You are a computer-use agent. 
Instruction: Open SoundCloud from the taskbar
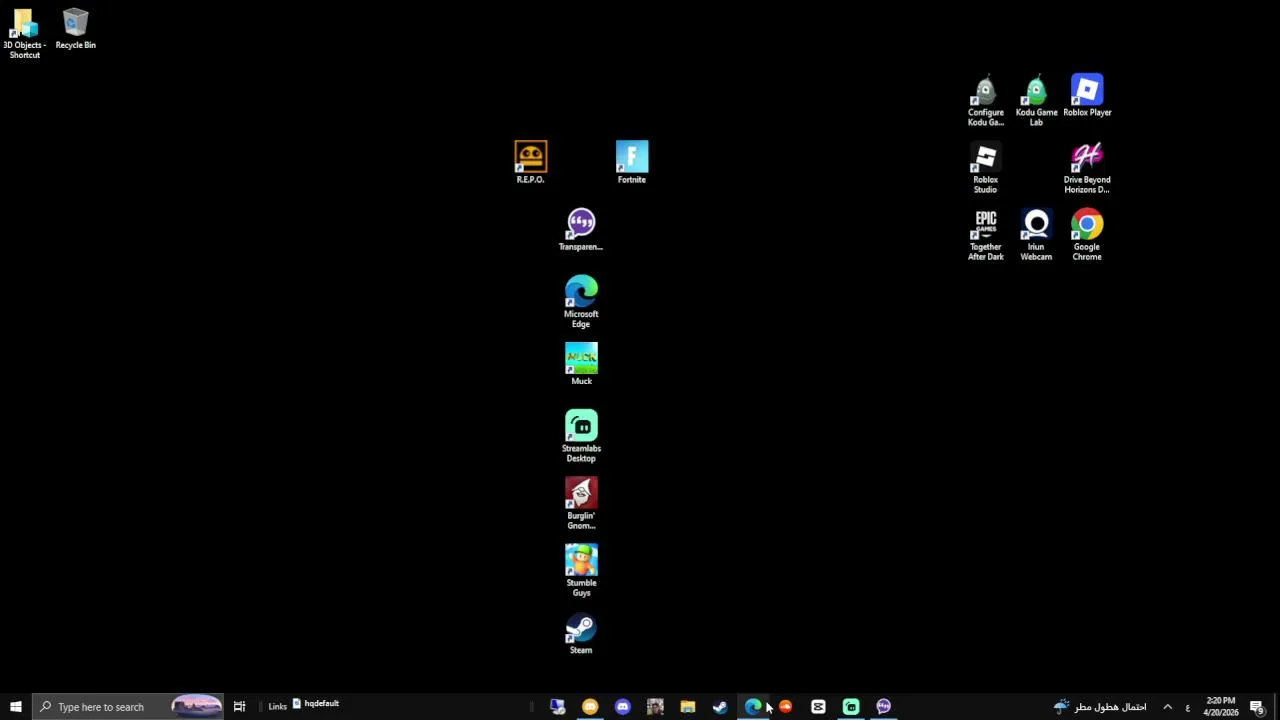[x=786, y=707]
